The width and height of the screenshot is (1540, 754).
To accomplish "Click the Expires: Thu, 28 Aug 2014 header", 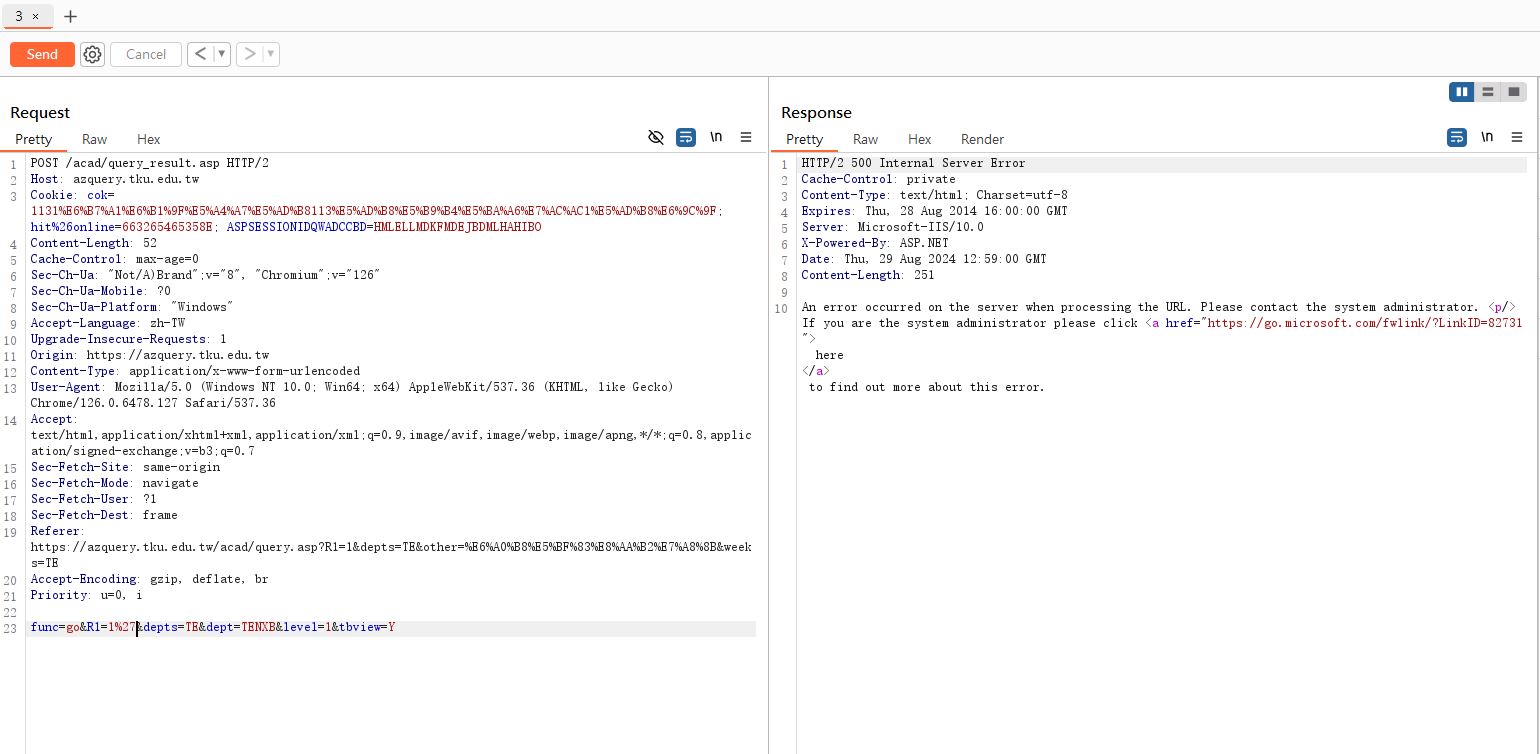I will point(934,211).
